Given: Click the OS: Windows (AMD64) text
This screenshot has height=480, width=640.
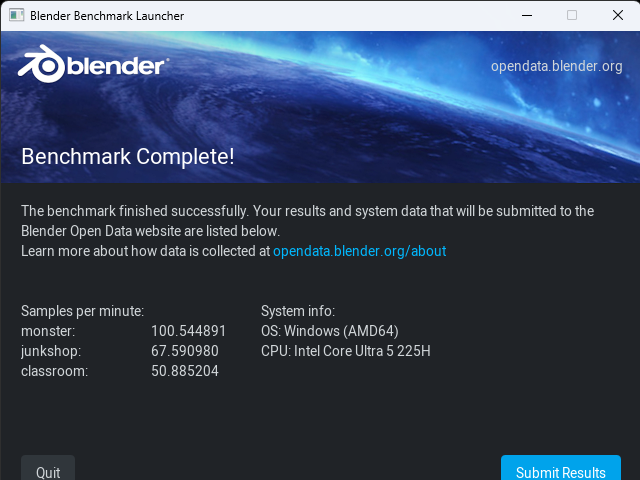Looking at the screenshot, I should pos(329,331).
